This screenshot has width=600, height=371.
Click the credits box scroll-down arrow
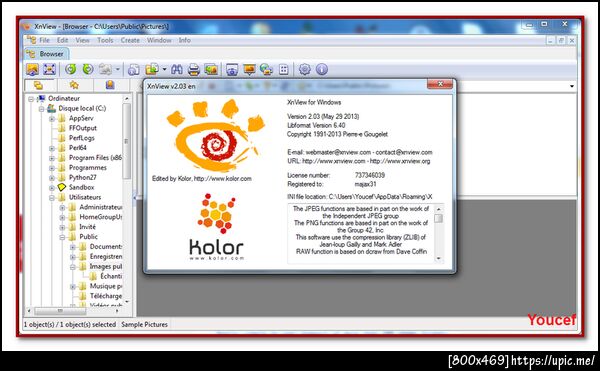click(439, 259)
